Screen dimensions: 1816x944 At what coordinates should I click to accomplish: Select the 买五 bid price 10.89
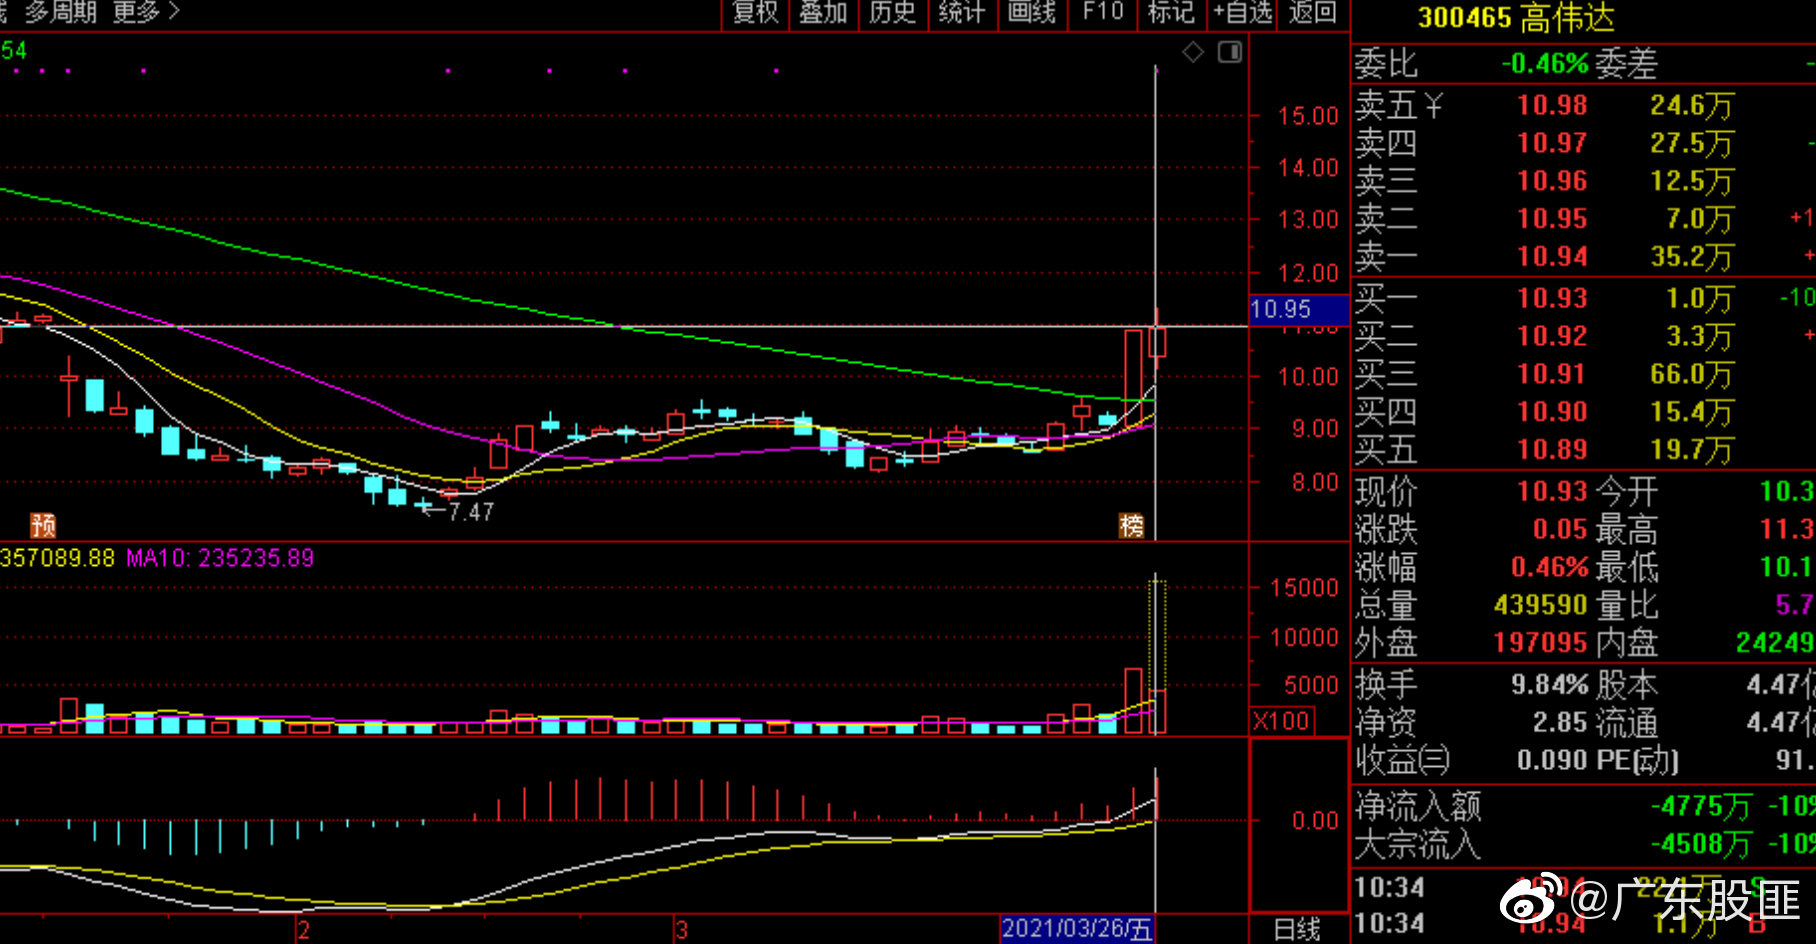coord(1552,450)
